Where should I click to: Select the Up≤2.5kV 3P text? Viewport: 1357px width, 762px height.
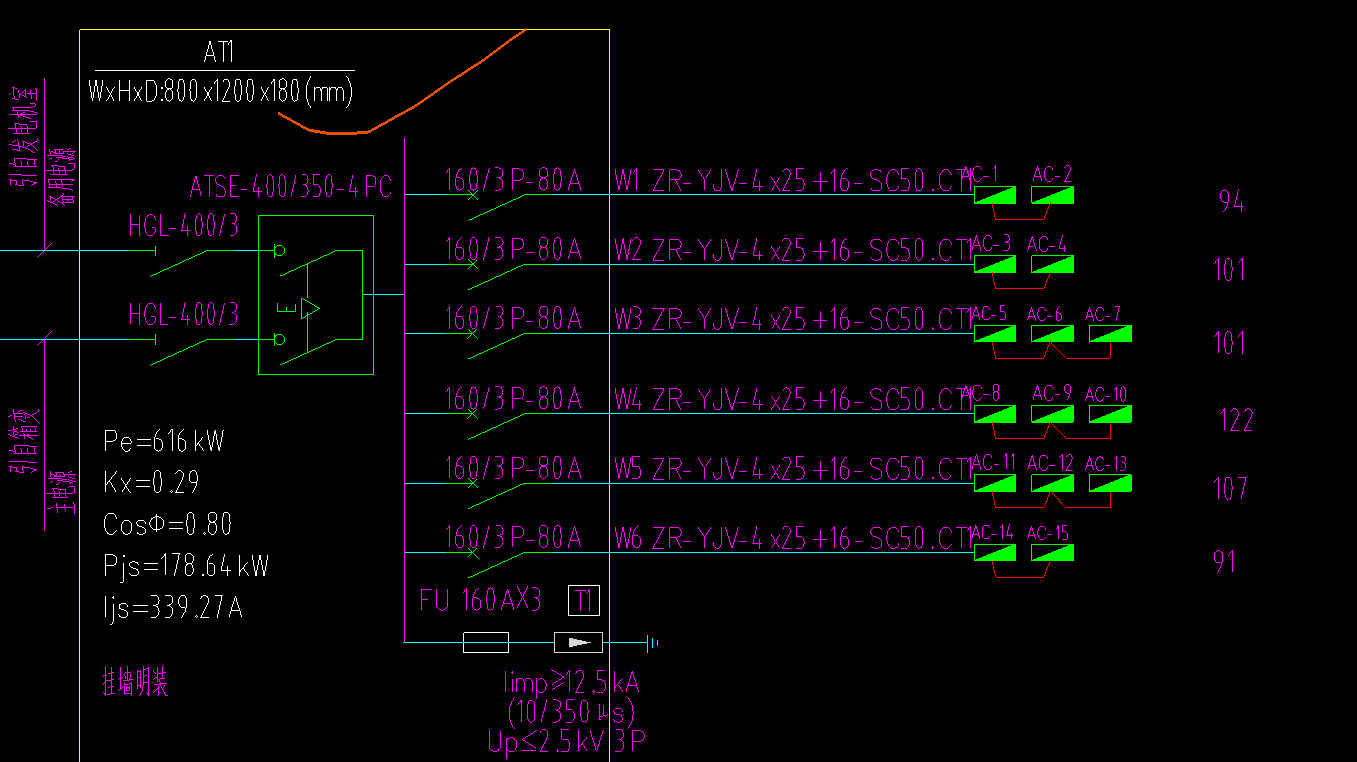click(x=568, y=742)
